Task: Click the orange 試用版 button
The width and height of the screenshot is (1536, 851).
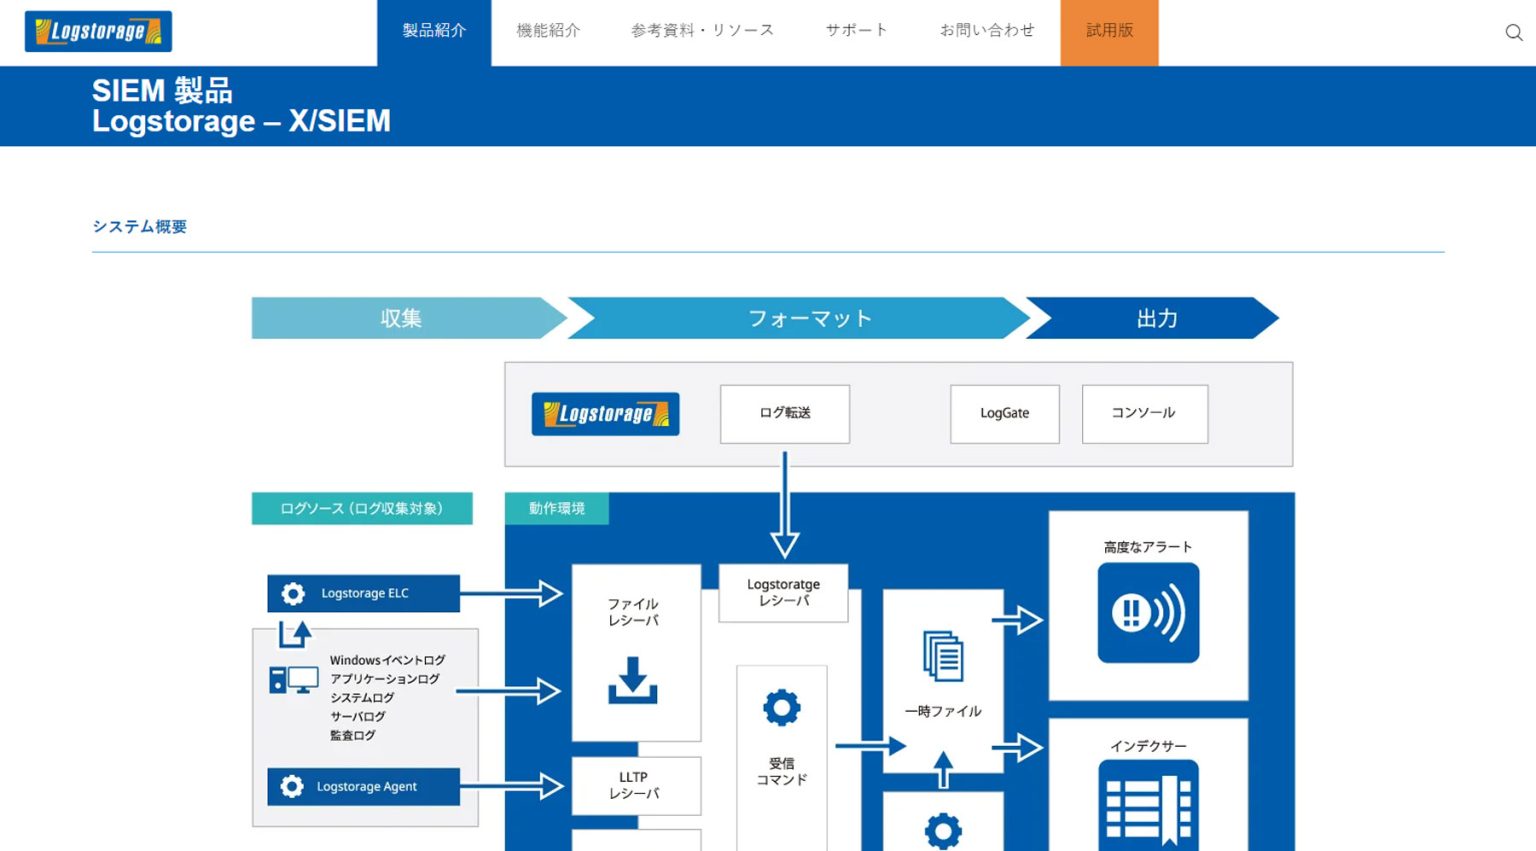Action: click(1108, 30)
